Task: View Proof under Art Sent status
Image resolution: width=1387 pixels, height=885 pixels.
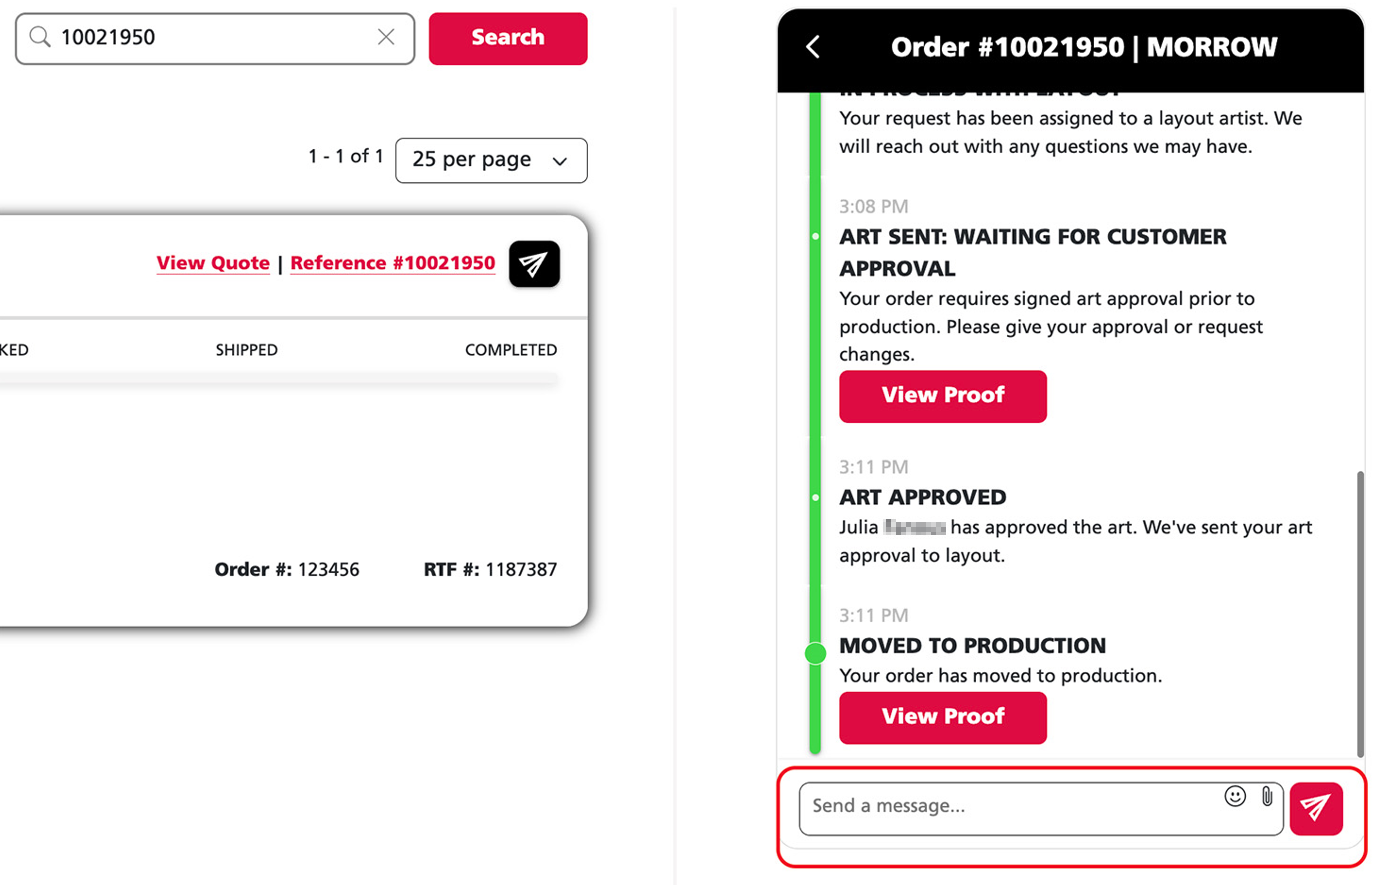Action: pos(943,396)
